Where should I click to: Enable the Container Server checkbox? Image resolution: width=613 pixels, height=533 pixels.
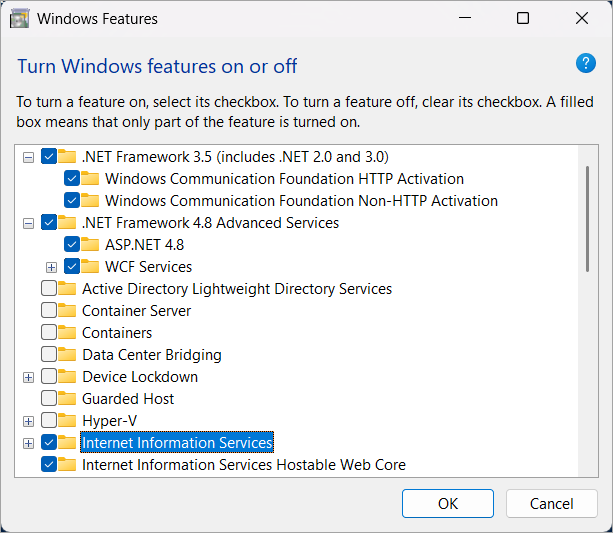click(49, 310)
